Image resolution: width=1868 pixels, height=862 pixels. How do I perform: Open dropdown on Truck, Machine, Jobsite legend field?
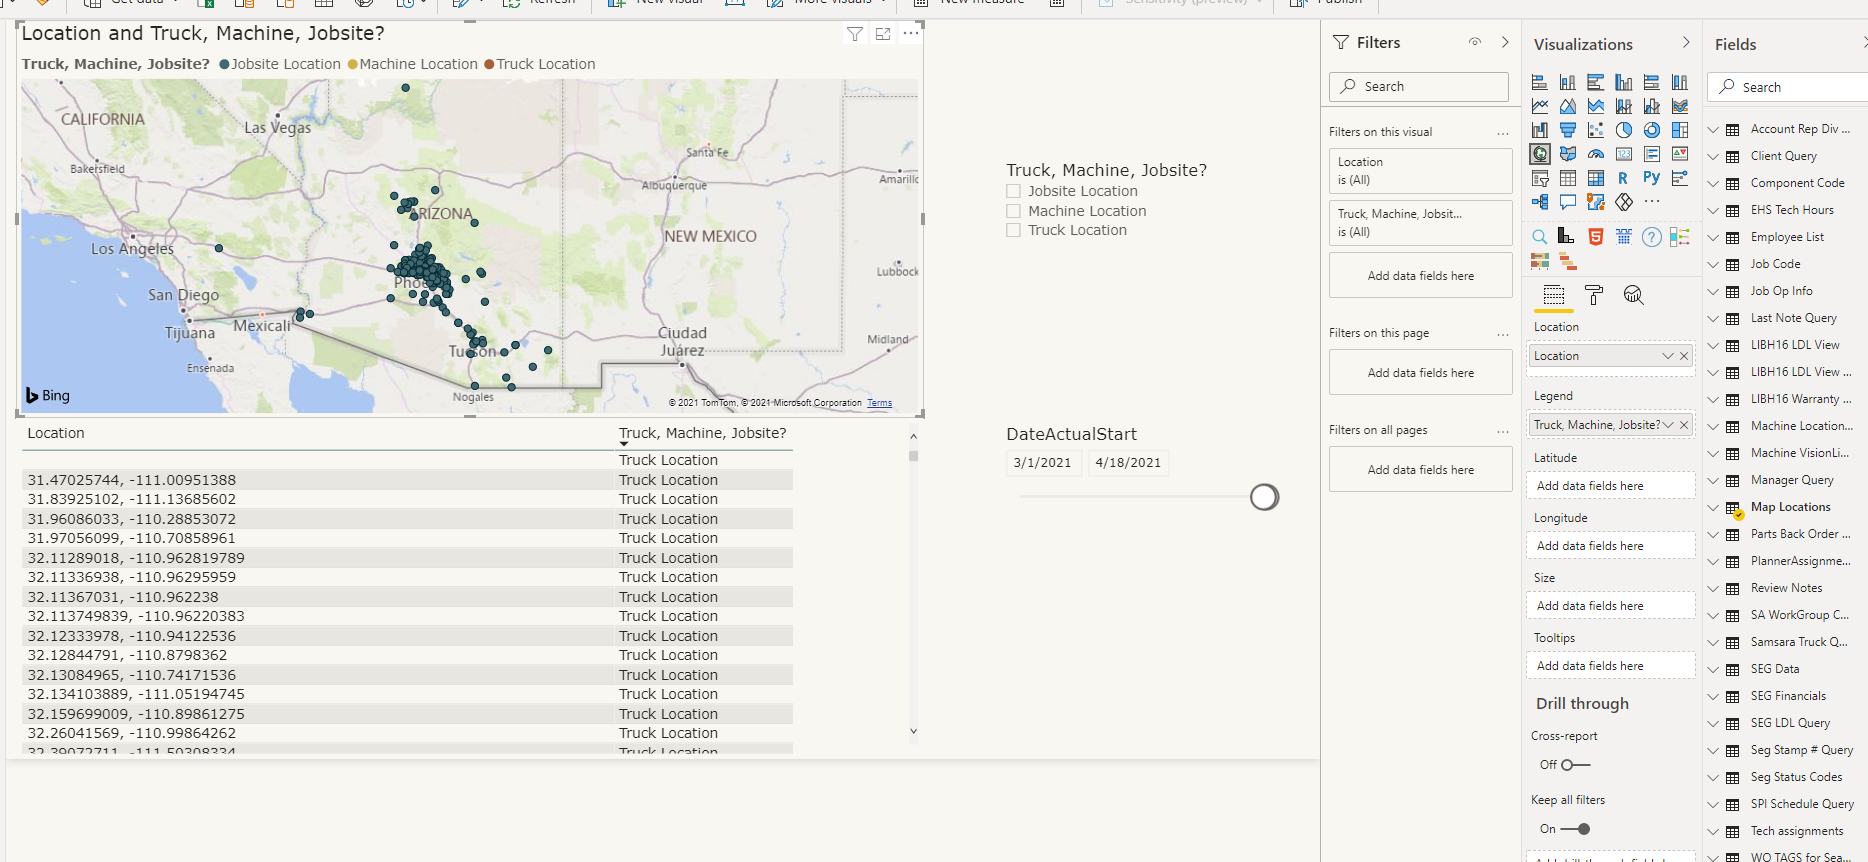point(1667,425)
